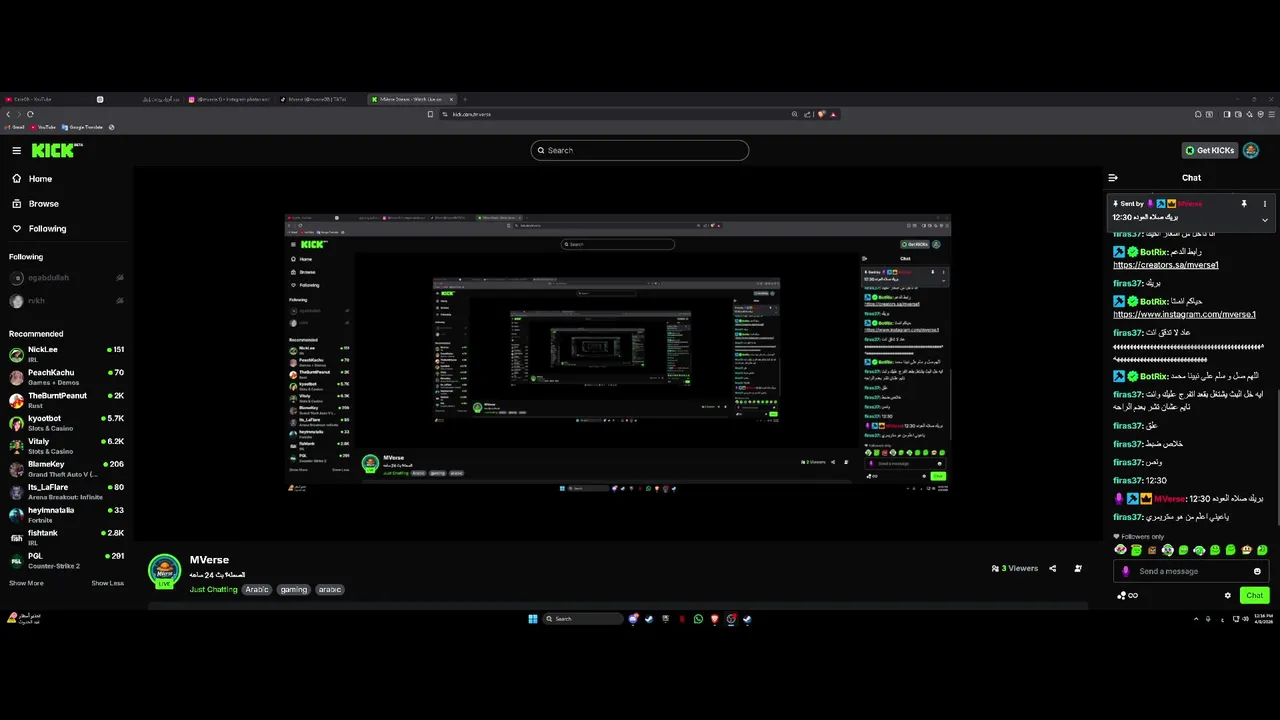Open recommended channel PeachKachu
Screen dimensions: 1280x720
[66, 377]
